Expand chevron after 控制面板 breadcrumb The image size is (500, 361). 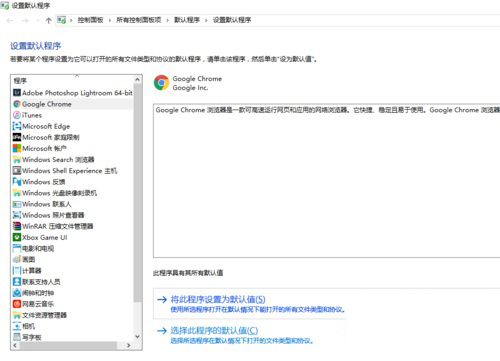110,20
